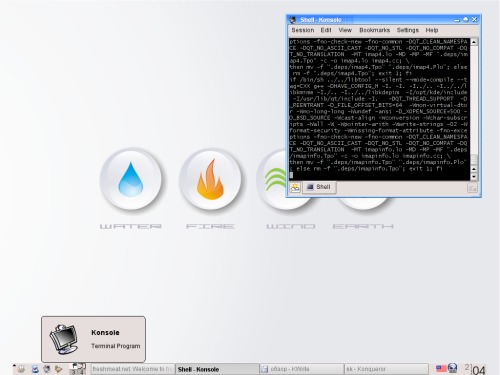Click the lower up arrow of Konsole scrollbar
This screenshot has height=375, width=500.
pos(474,169)
